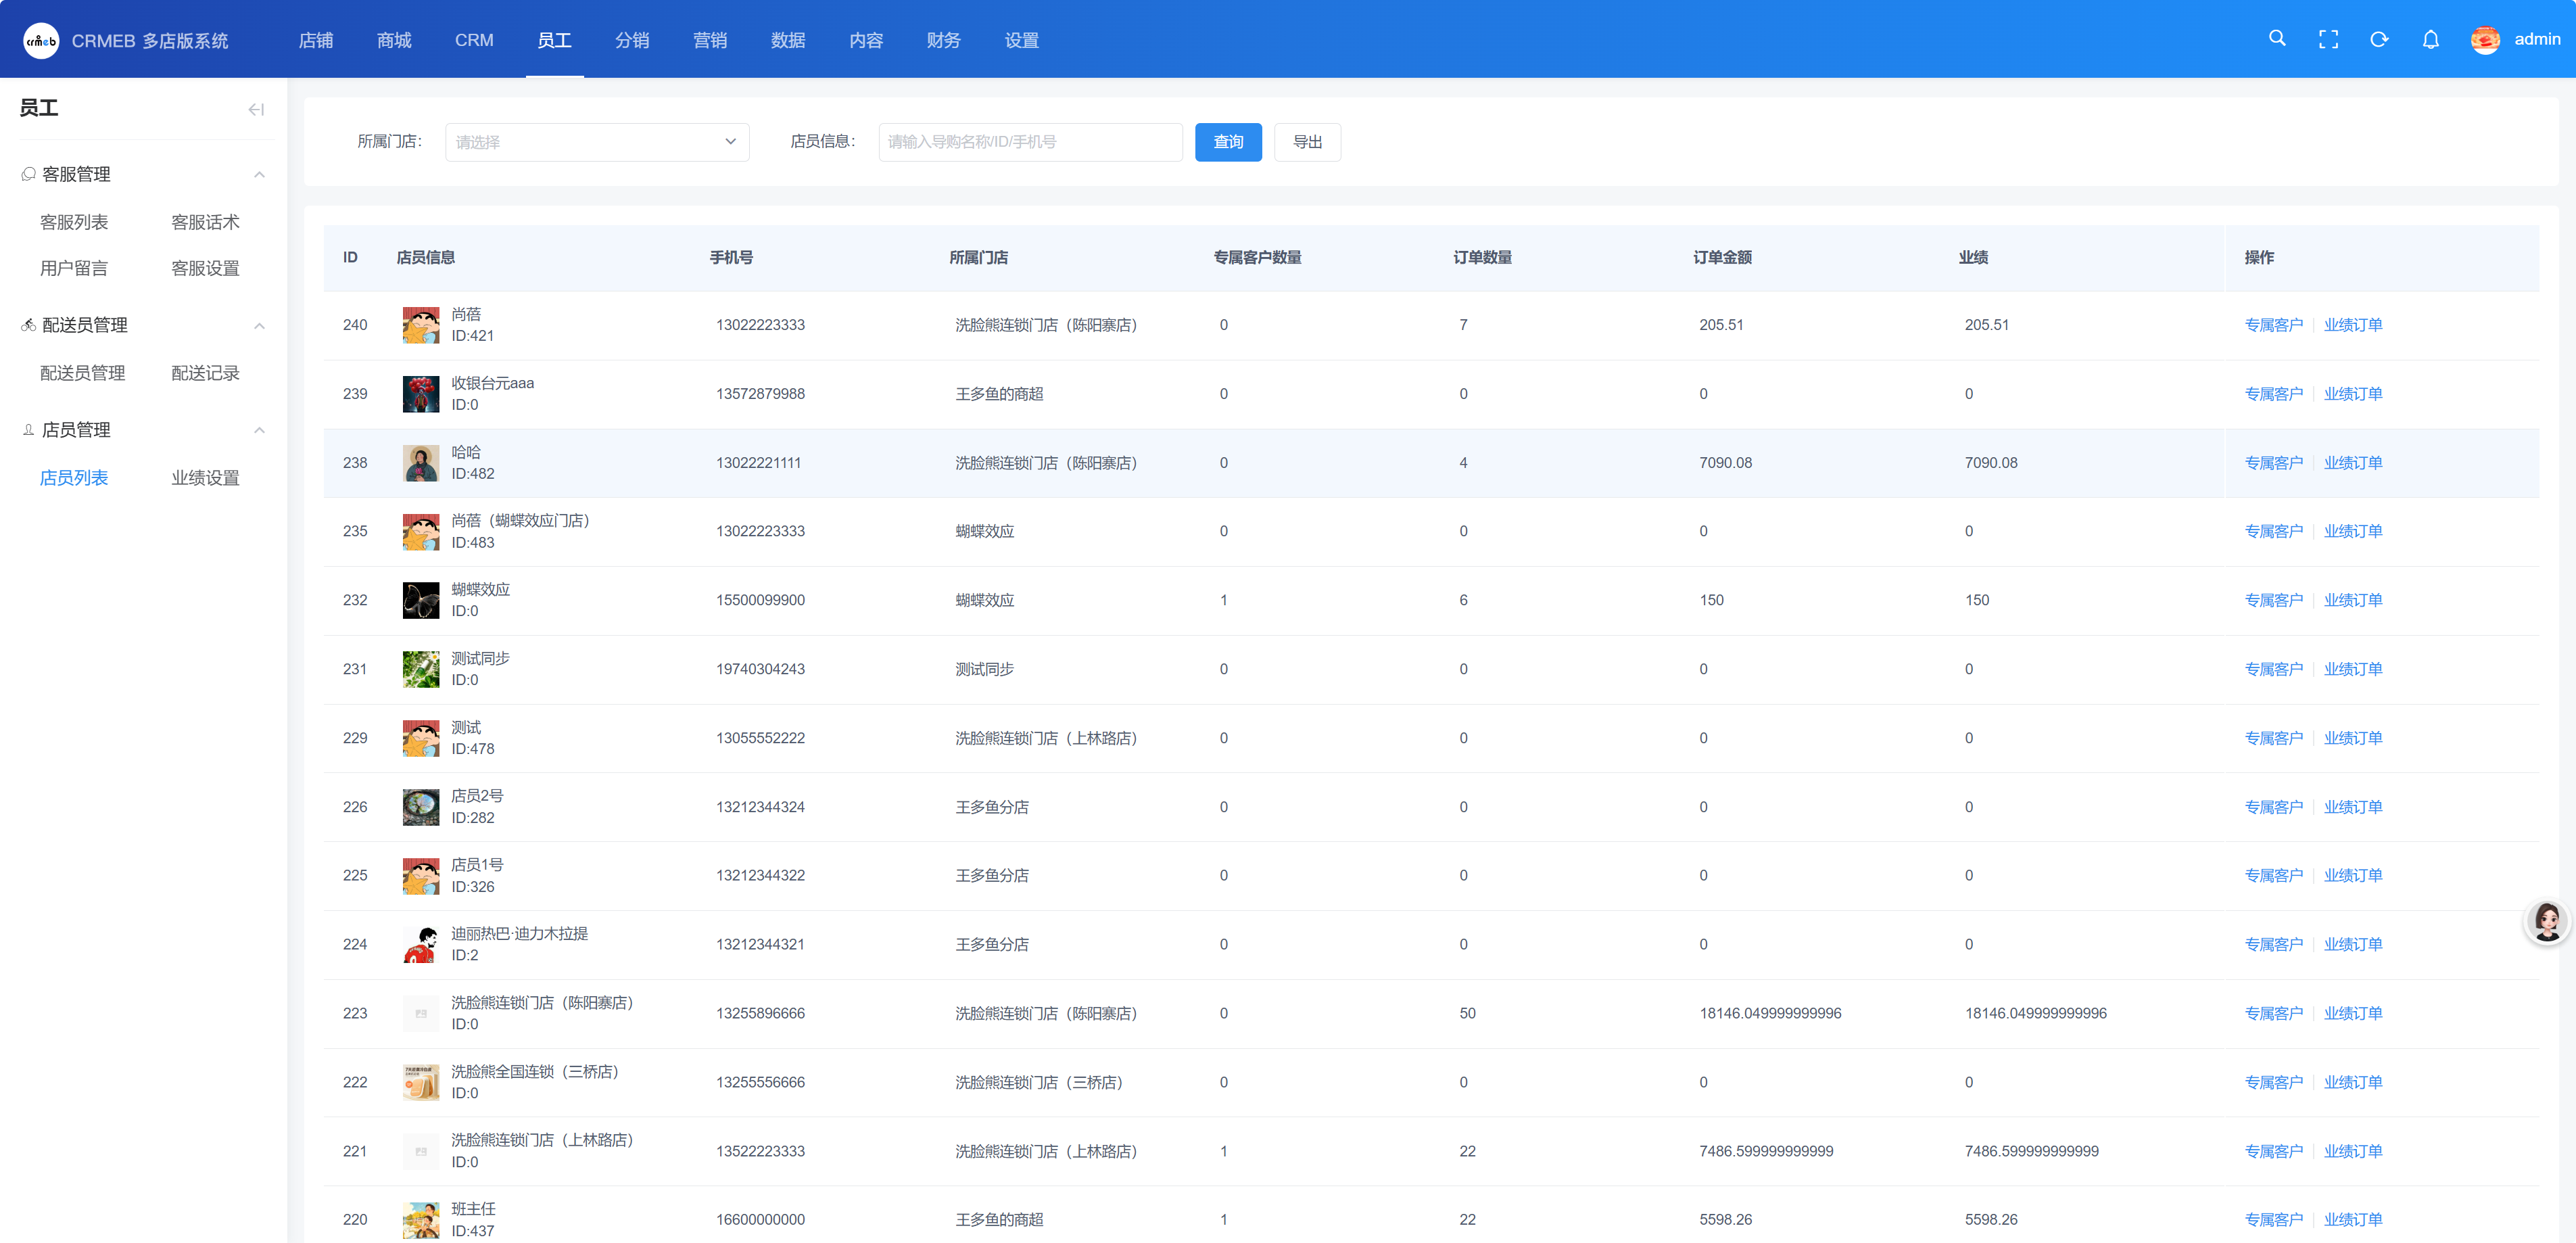This screenshot has width=2576, height=1243.
Task: Click the admin user avatar
Action: coord(2485,39)
